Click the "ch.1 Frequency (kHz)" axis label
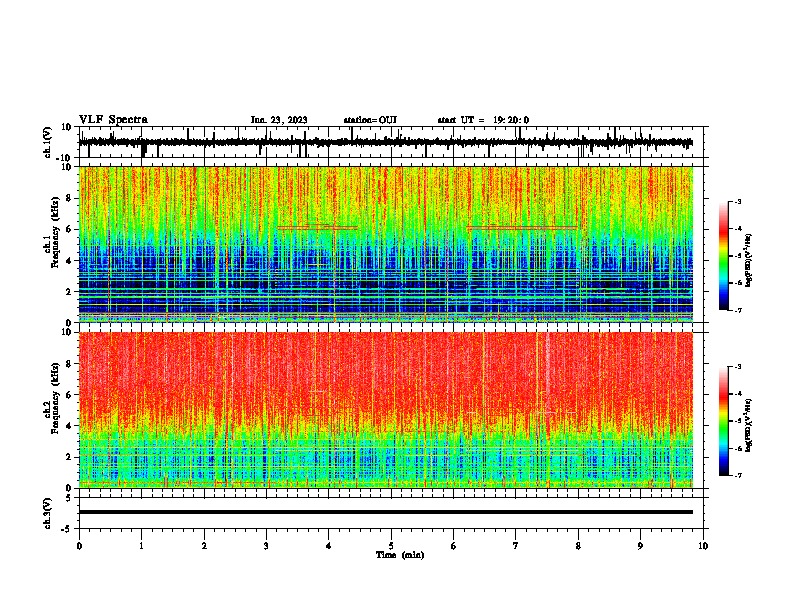The width and height of the screenshot is (792, 612). point(54,232)
